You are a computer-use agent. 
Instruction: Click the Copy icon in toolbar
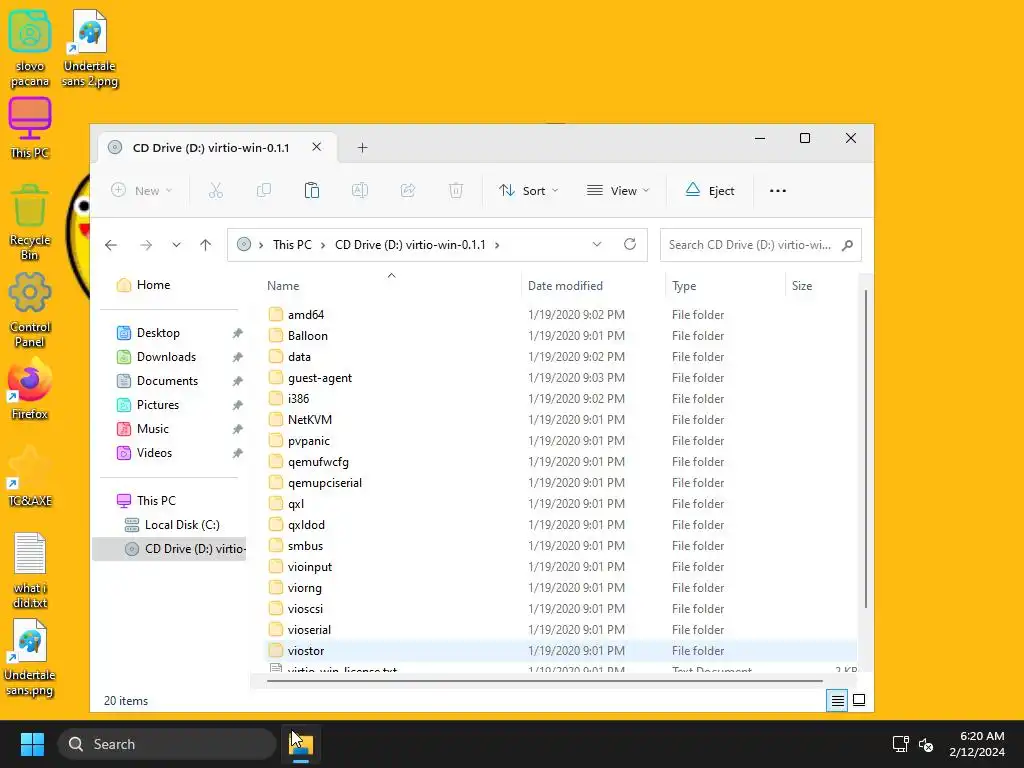point(264,191)
